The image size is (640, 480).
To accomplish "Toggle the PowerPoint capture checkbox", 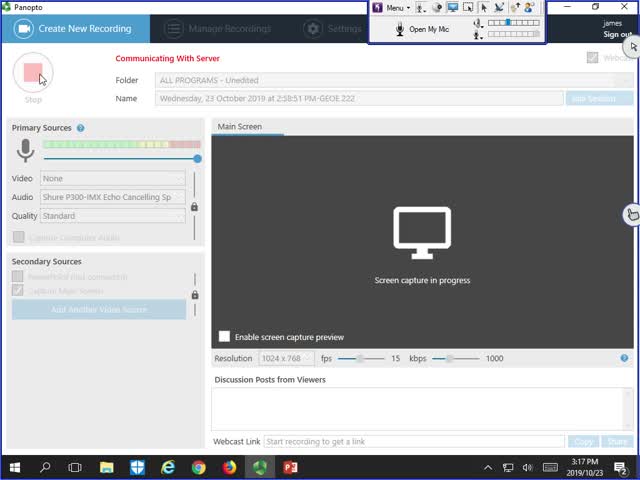I will tap(18, 276).
